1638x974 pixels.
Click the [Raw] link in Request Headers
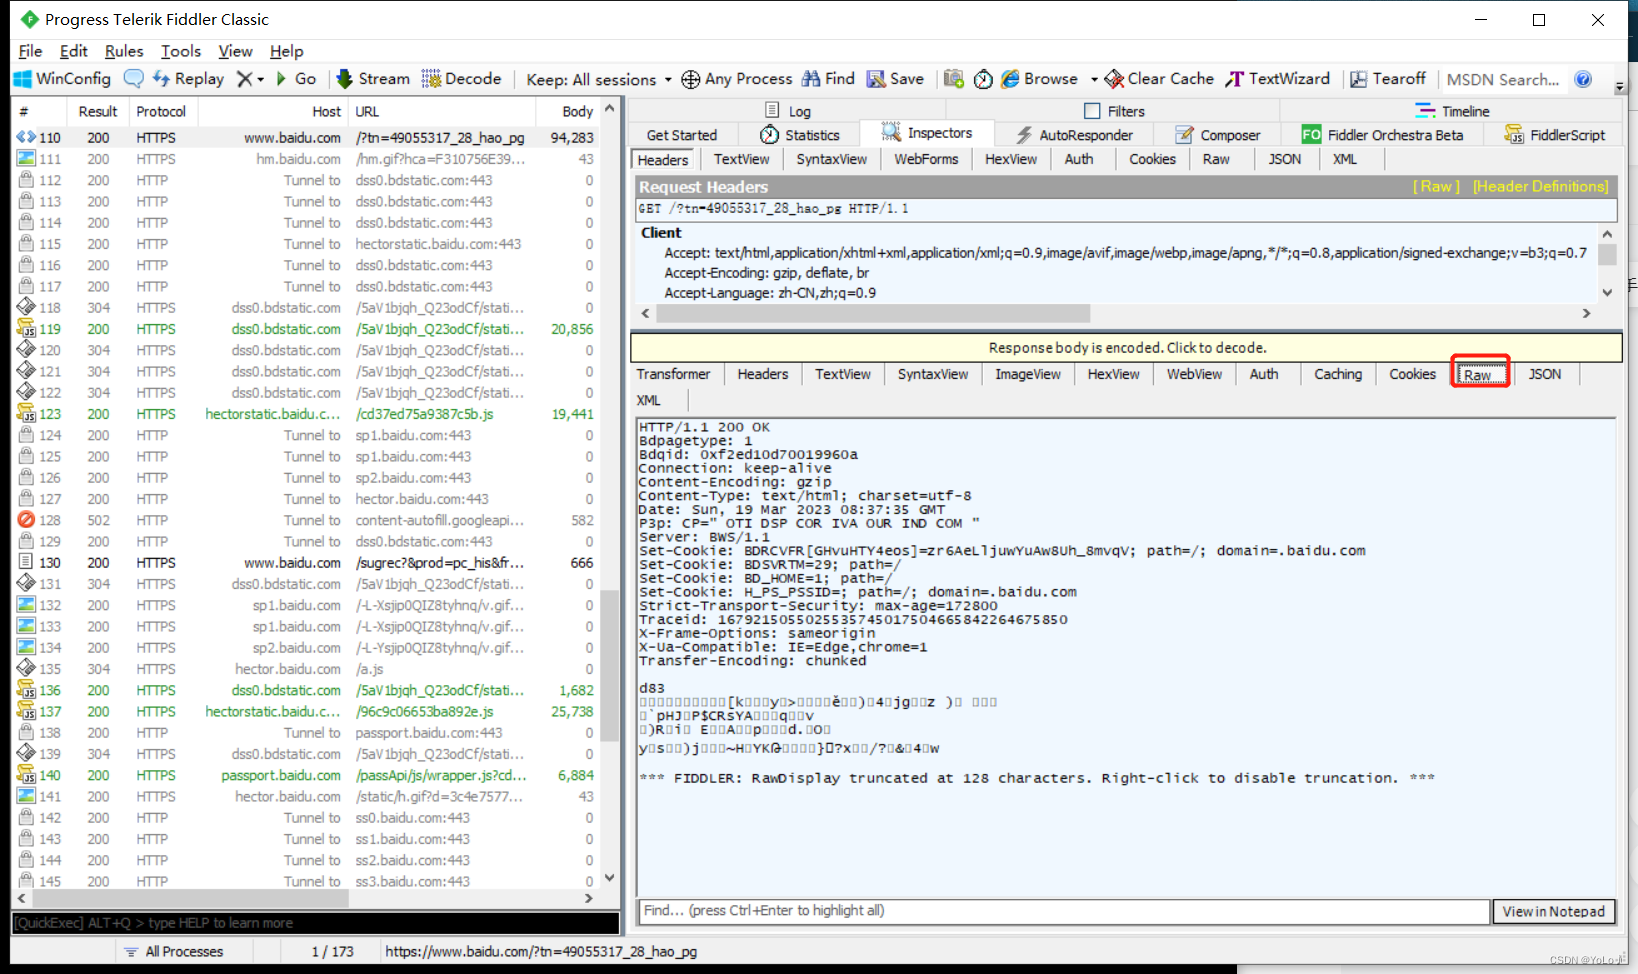[1436, 186]
